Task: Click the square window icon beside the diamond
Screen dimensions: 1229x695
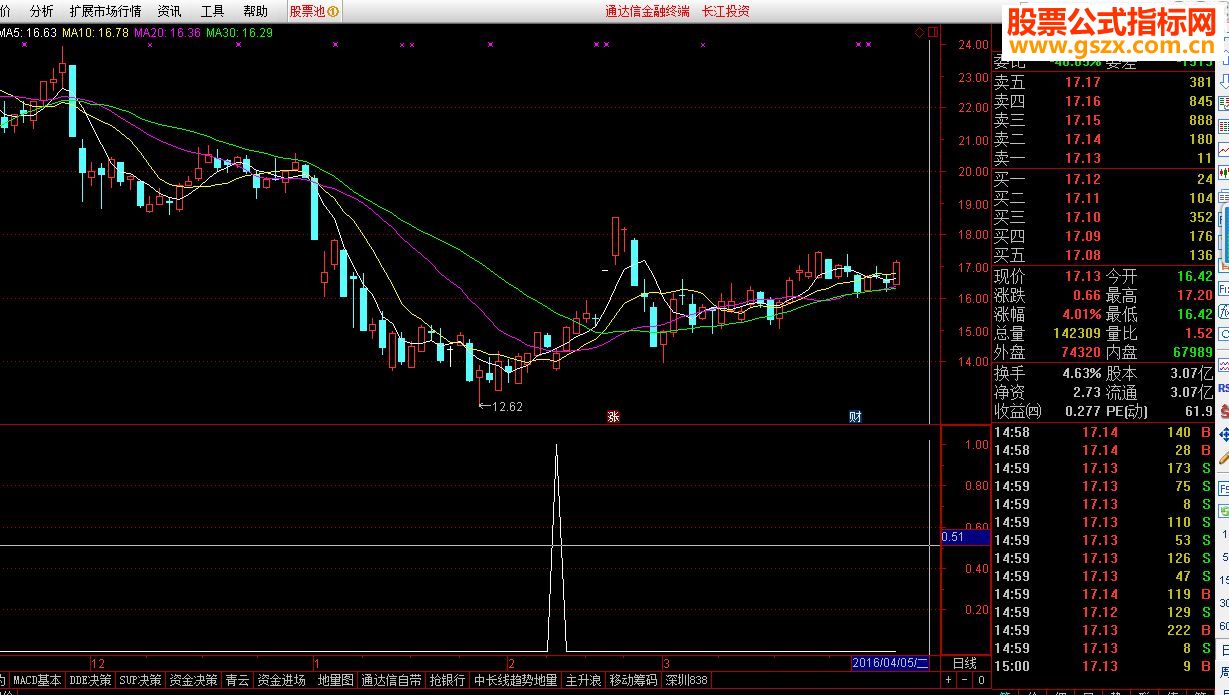Action: tap(933, 33)
